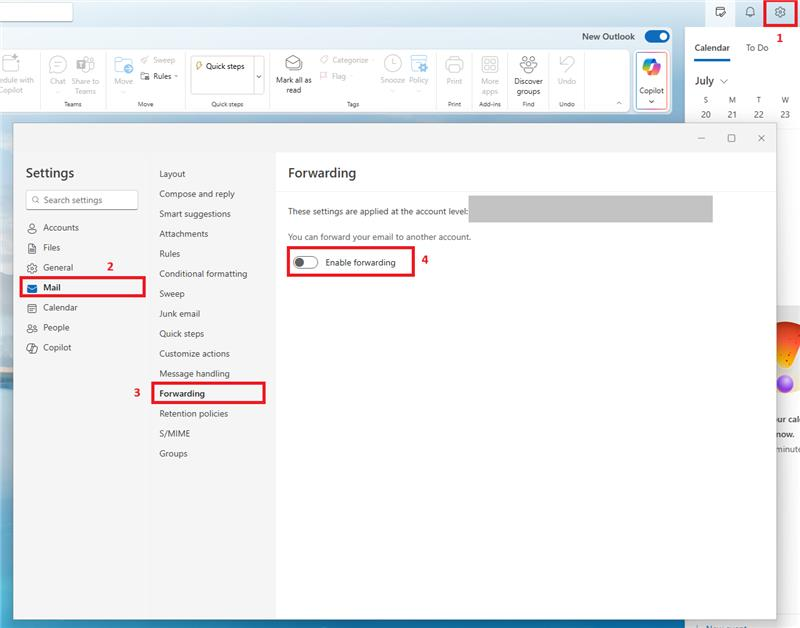Click the Search settings field
Image resolution: width=800 pixels, height=628 pixels.
coord(81,199)
